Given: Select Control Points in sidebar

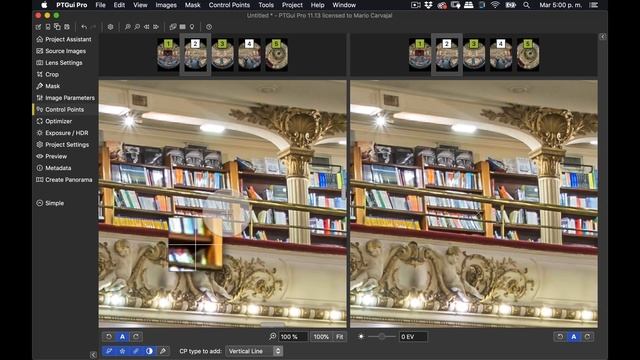Looking at the screenshot, I should coord(60,109).
